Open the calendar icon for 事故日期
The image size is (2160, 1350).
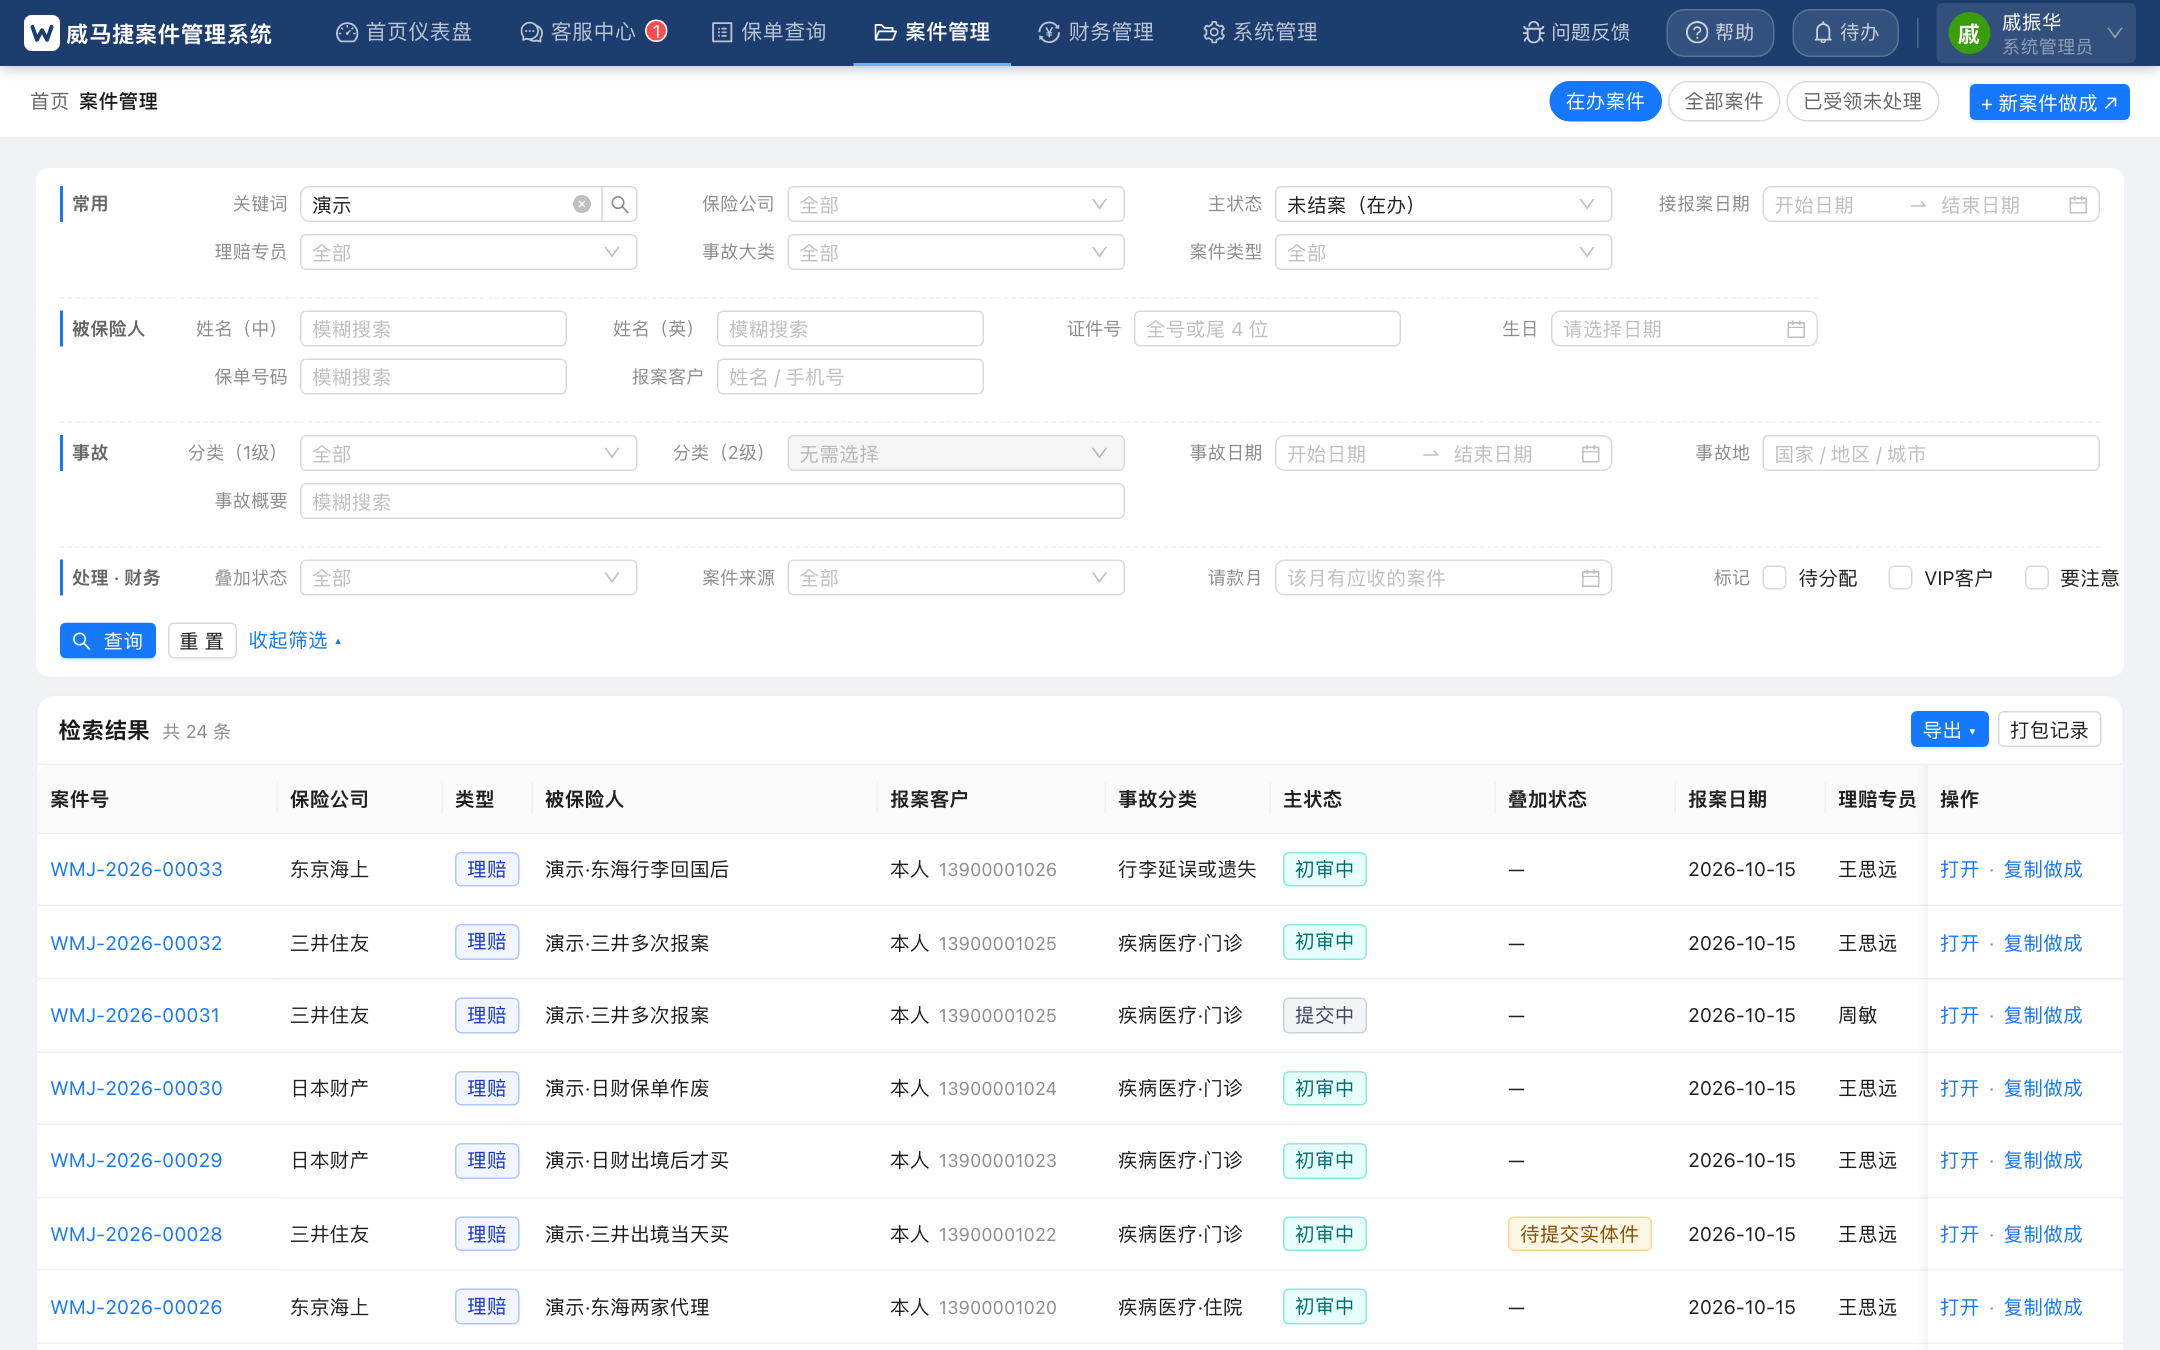1591,454
